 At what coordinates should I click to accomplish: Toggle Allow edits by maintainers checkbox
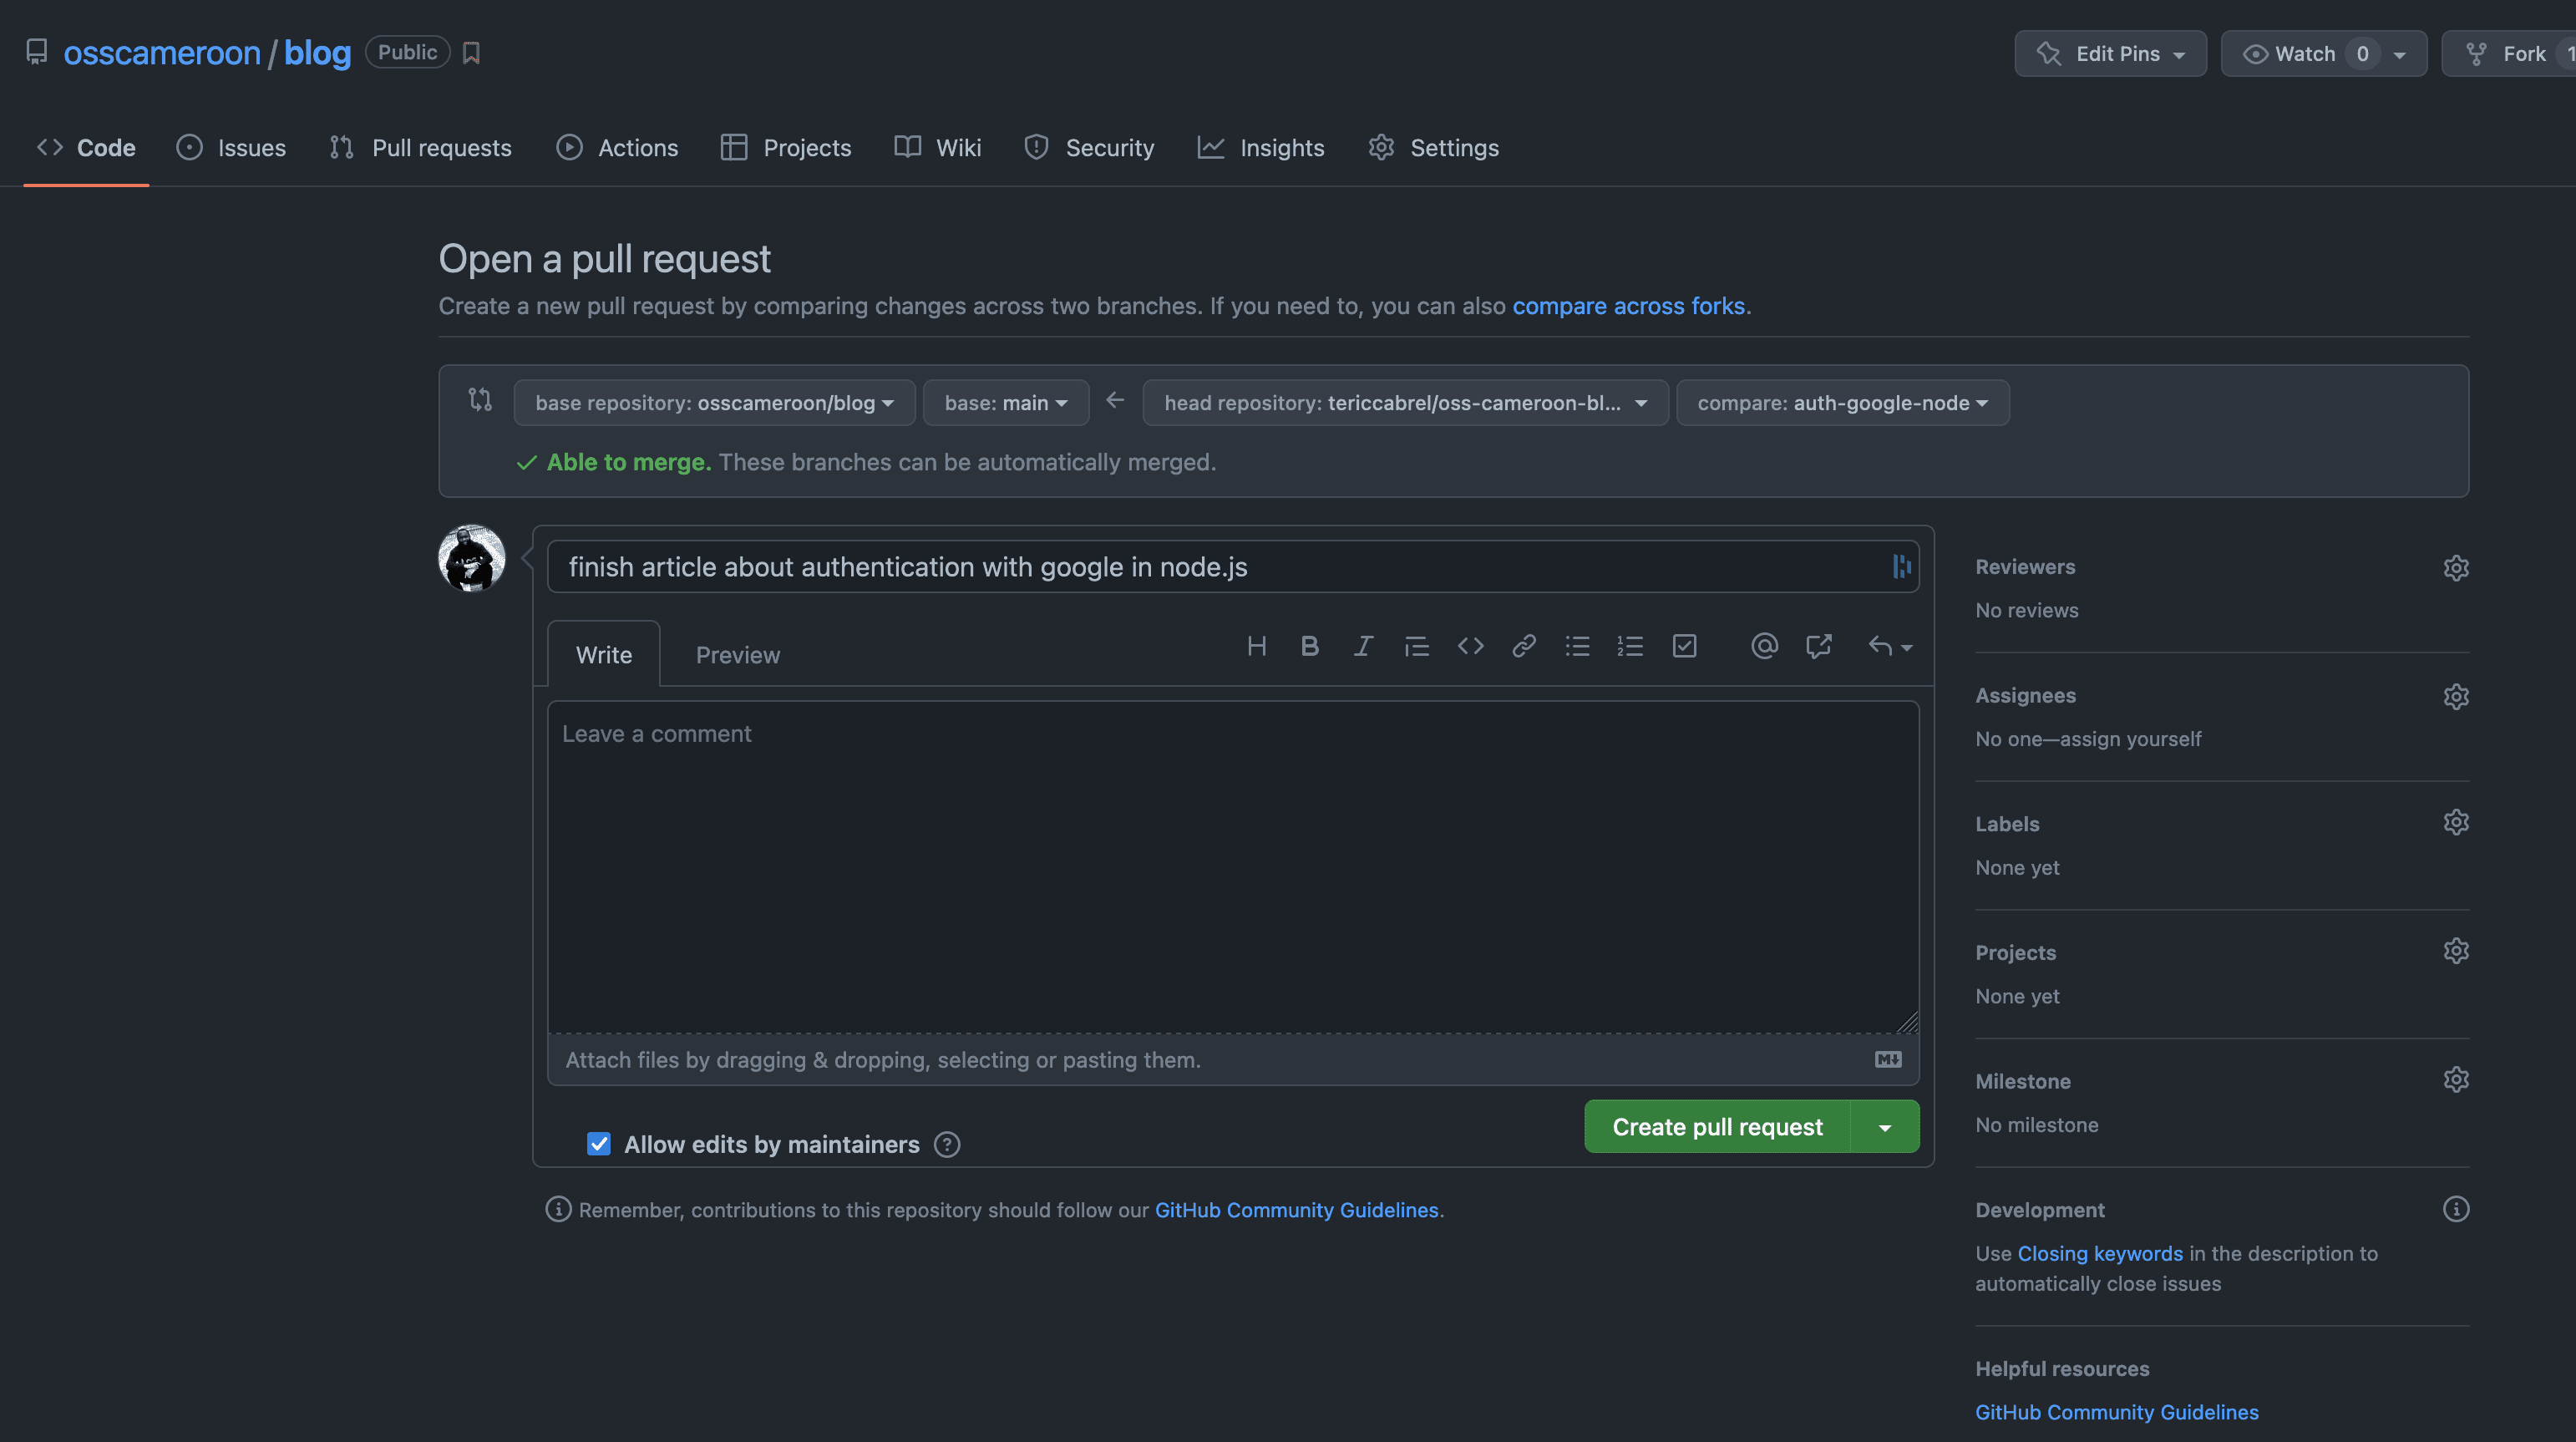pos(598,1143)
